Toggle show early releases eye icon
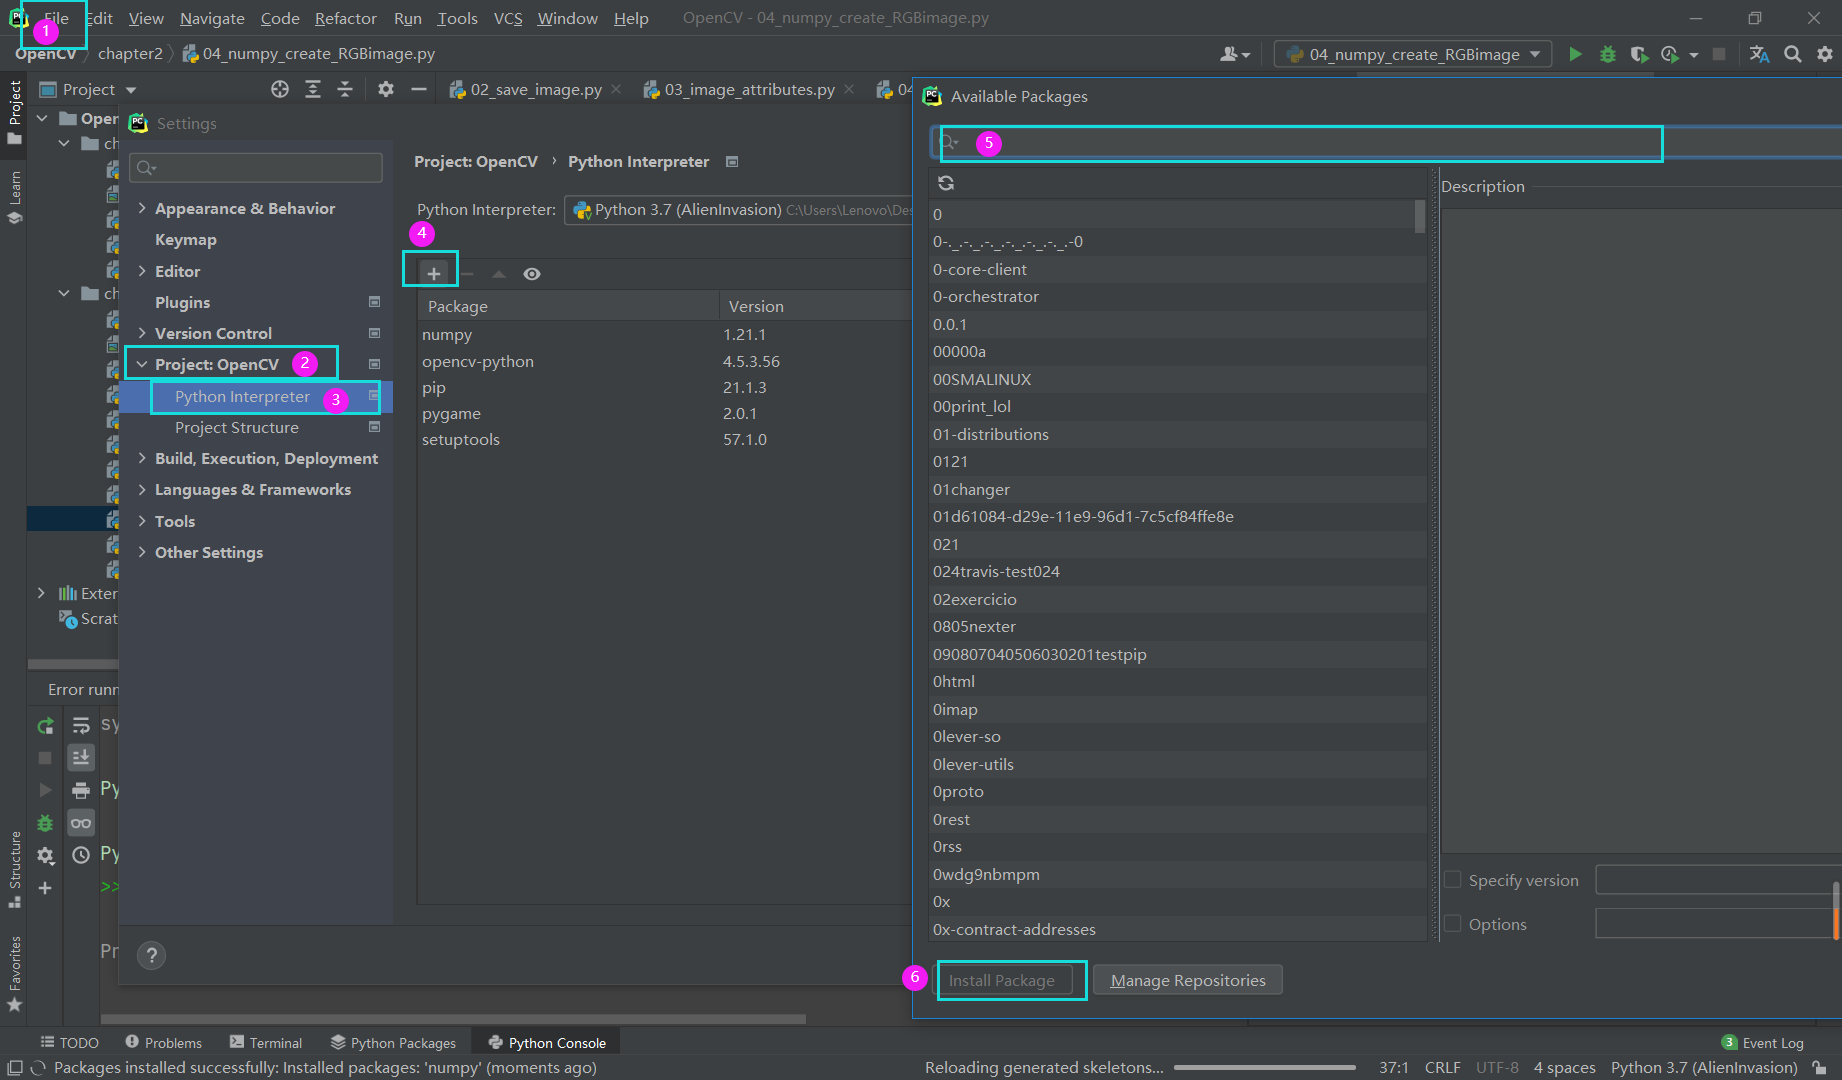Viewport: 1842px width, 1080px height. tap(532, 274)
